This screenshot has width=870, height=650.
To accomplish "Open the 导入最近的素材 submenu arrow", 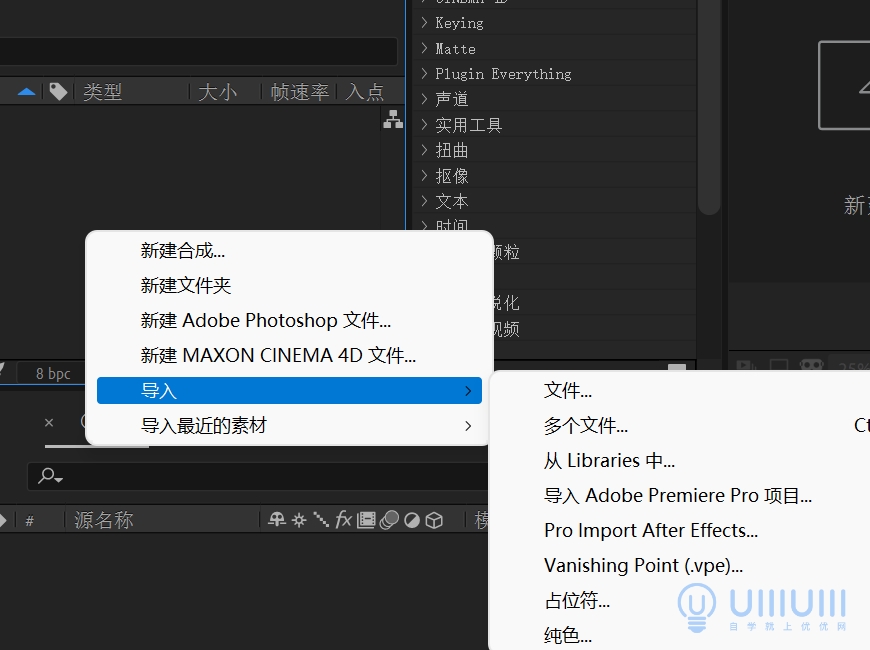I will (468, 426).
